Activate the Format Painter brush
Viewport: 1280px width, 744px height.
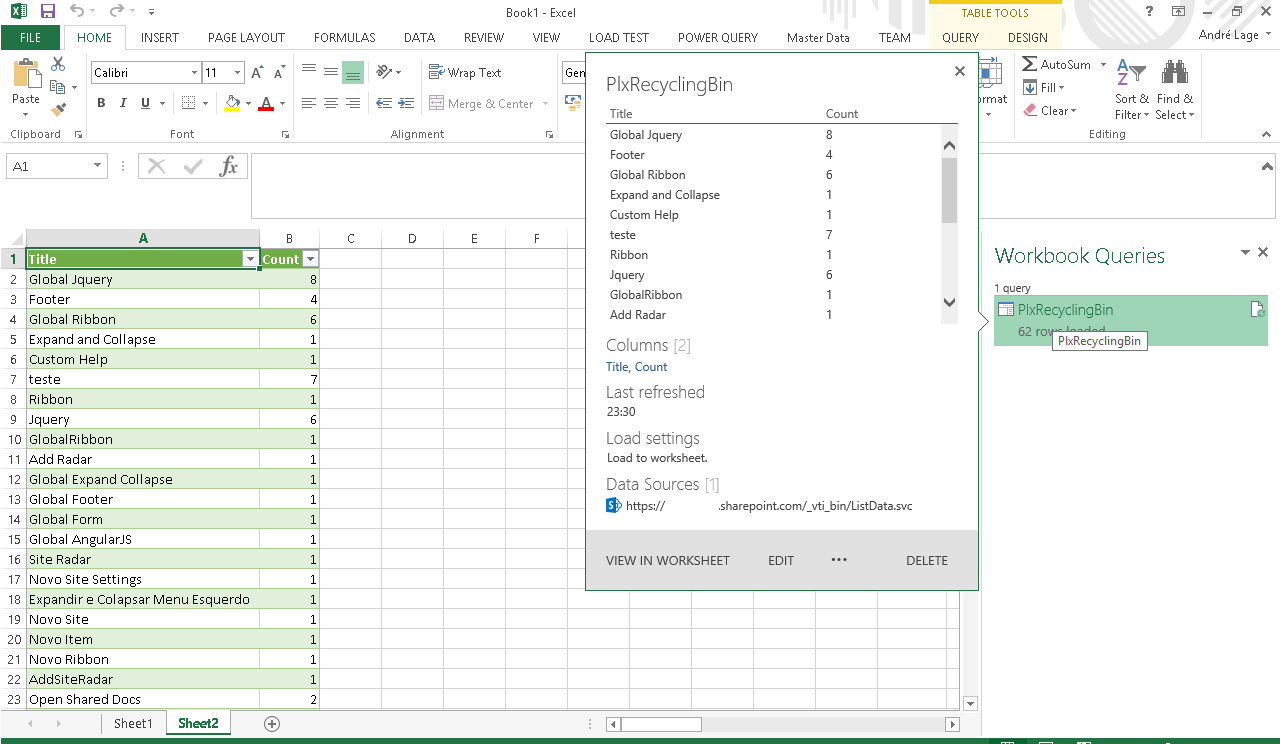(58, 109)
